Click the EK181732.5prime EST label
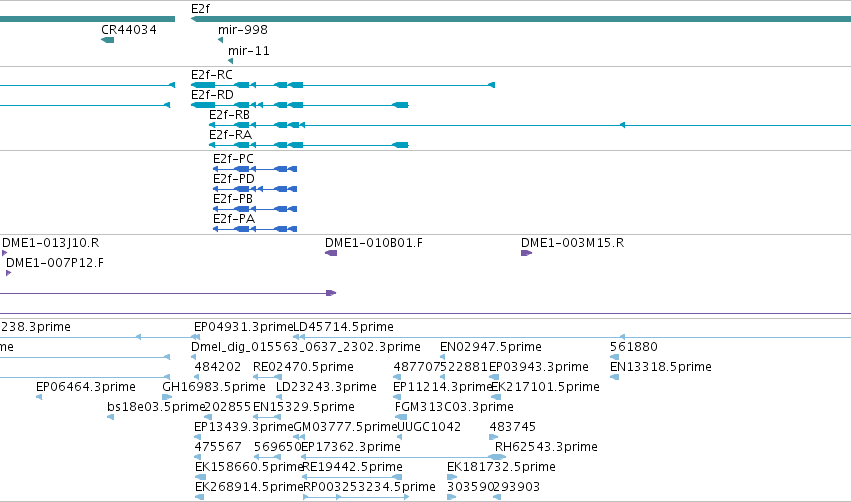851x502 pixels. (x=501, y=467)
